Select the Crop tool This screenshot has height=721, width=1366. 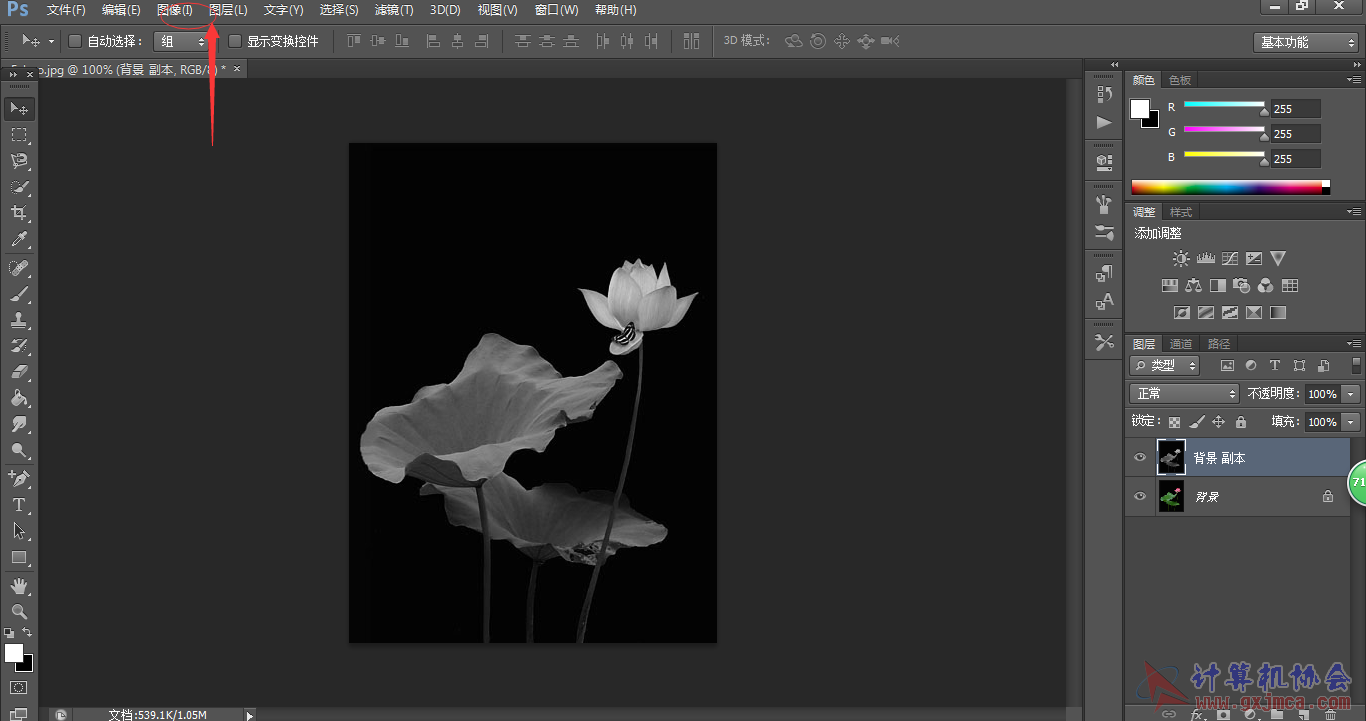[x=19, y=213]
